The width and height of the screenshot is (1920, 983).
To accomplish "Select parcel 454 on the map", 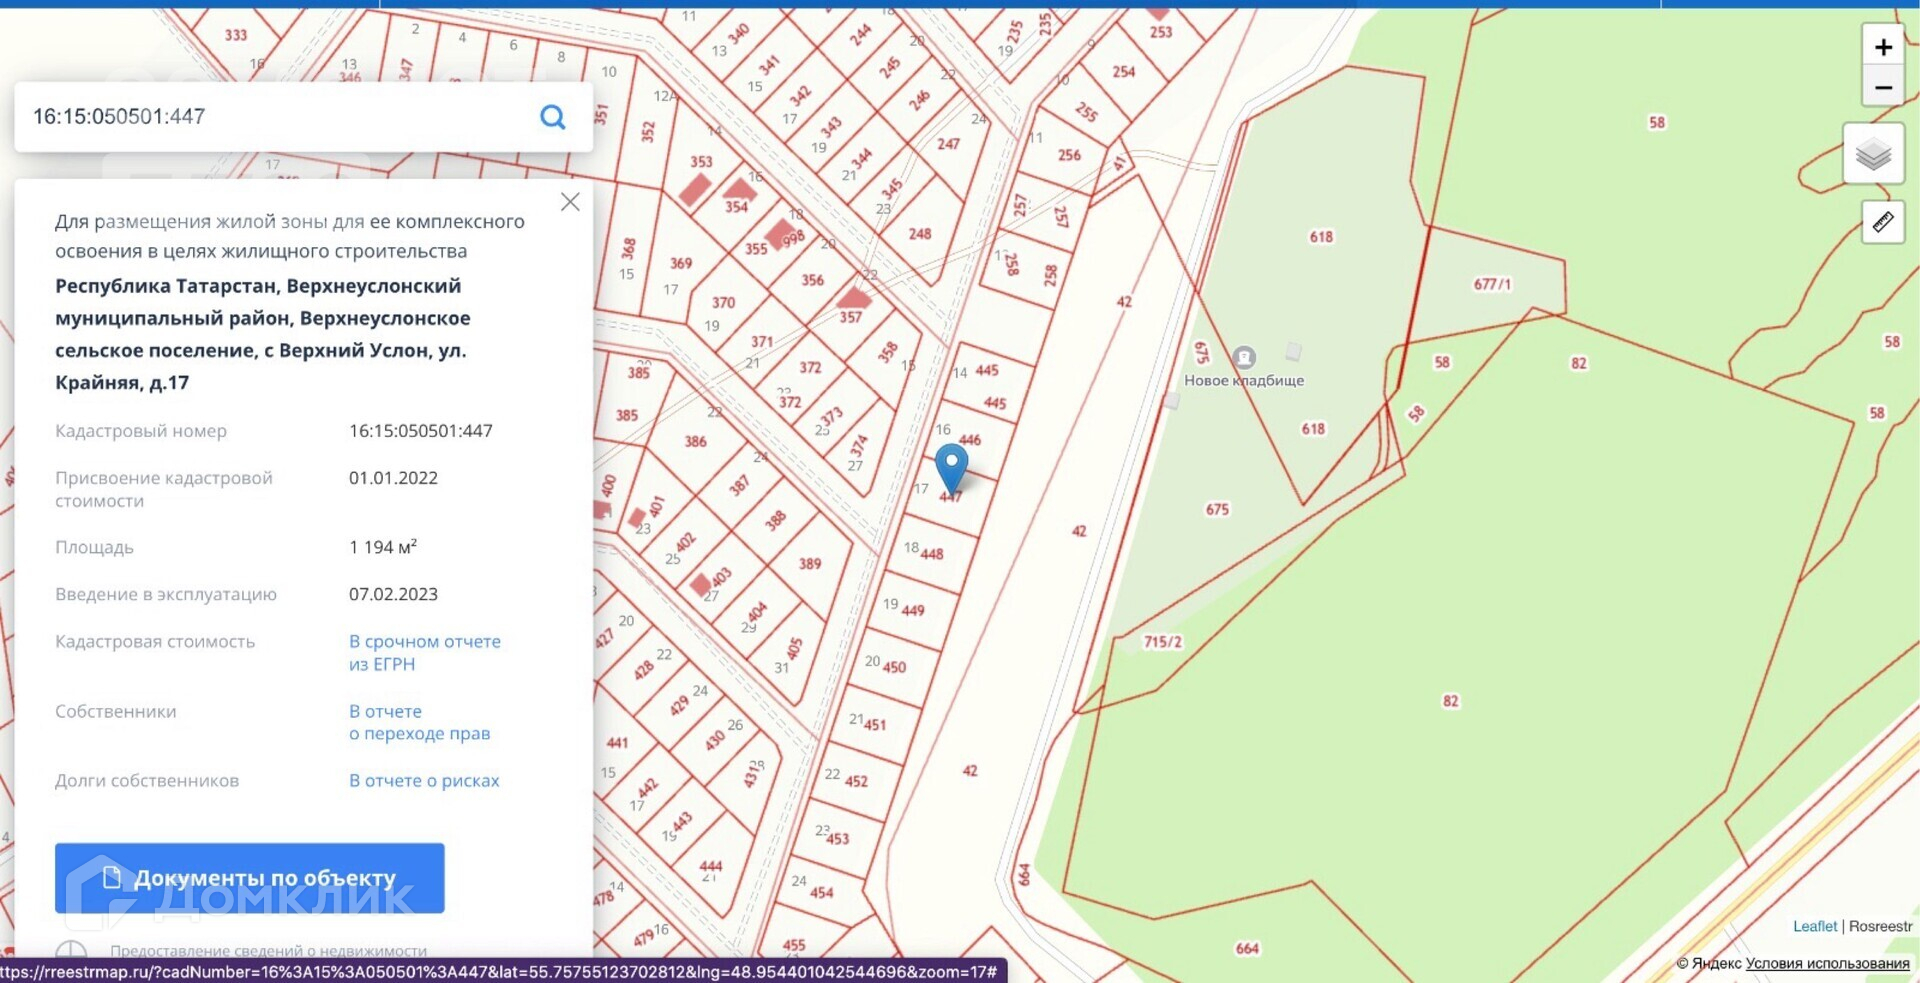I will click(x=822, y=892).
